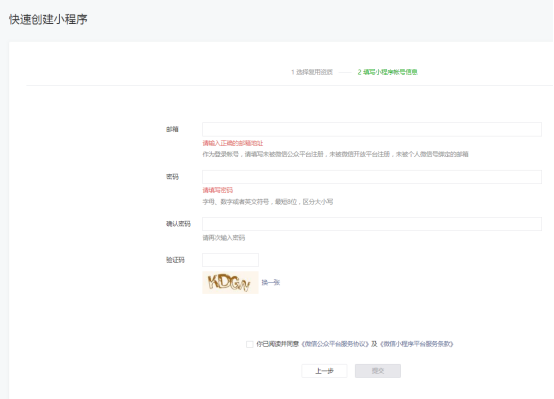Select step 1 选择复用资质
The height and width of the screenshot is (399, 554).
(312, 72)
